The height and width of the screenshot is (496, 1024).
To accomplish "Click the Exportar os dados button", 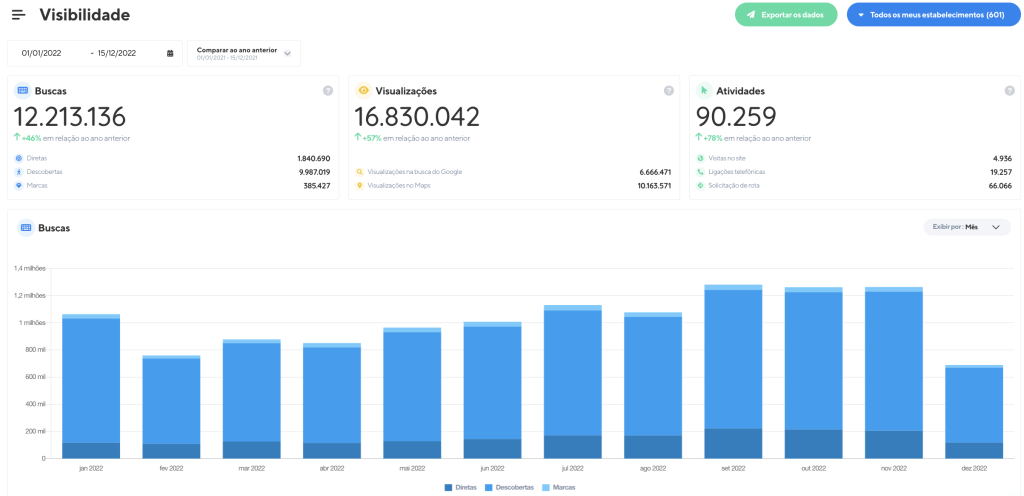I will click(x=786, y=14).
